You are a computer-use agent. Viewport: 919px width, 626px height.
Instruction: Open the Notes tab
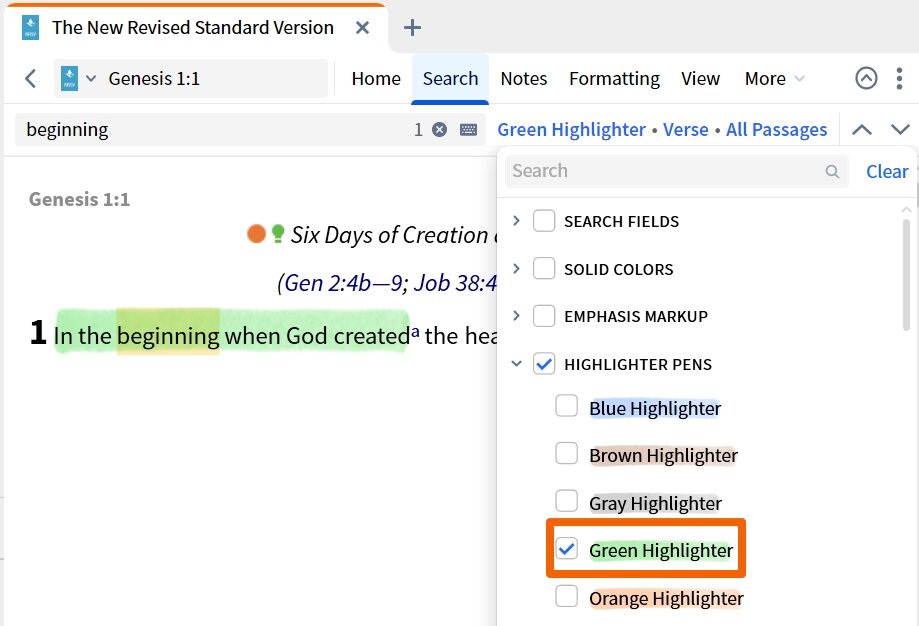[523, 79]
